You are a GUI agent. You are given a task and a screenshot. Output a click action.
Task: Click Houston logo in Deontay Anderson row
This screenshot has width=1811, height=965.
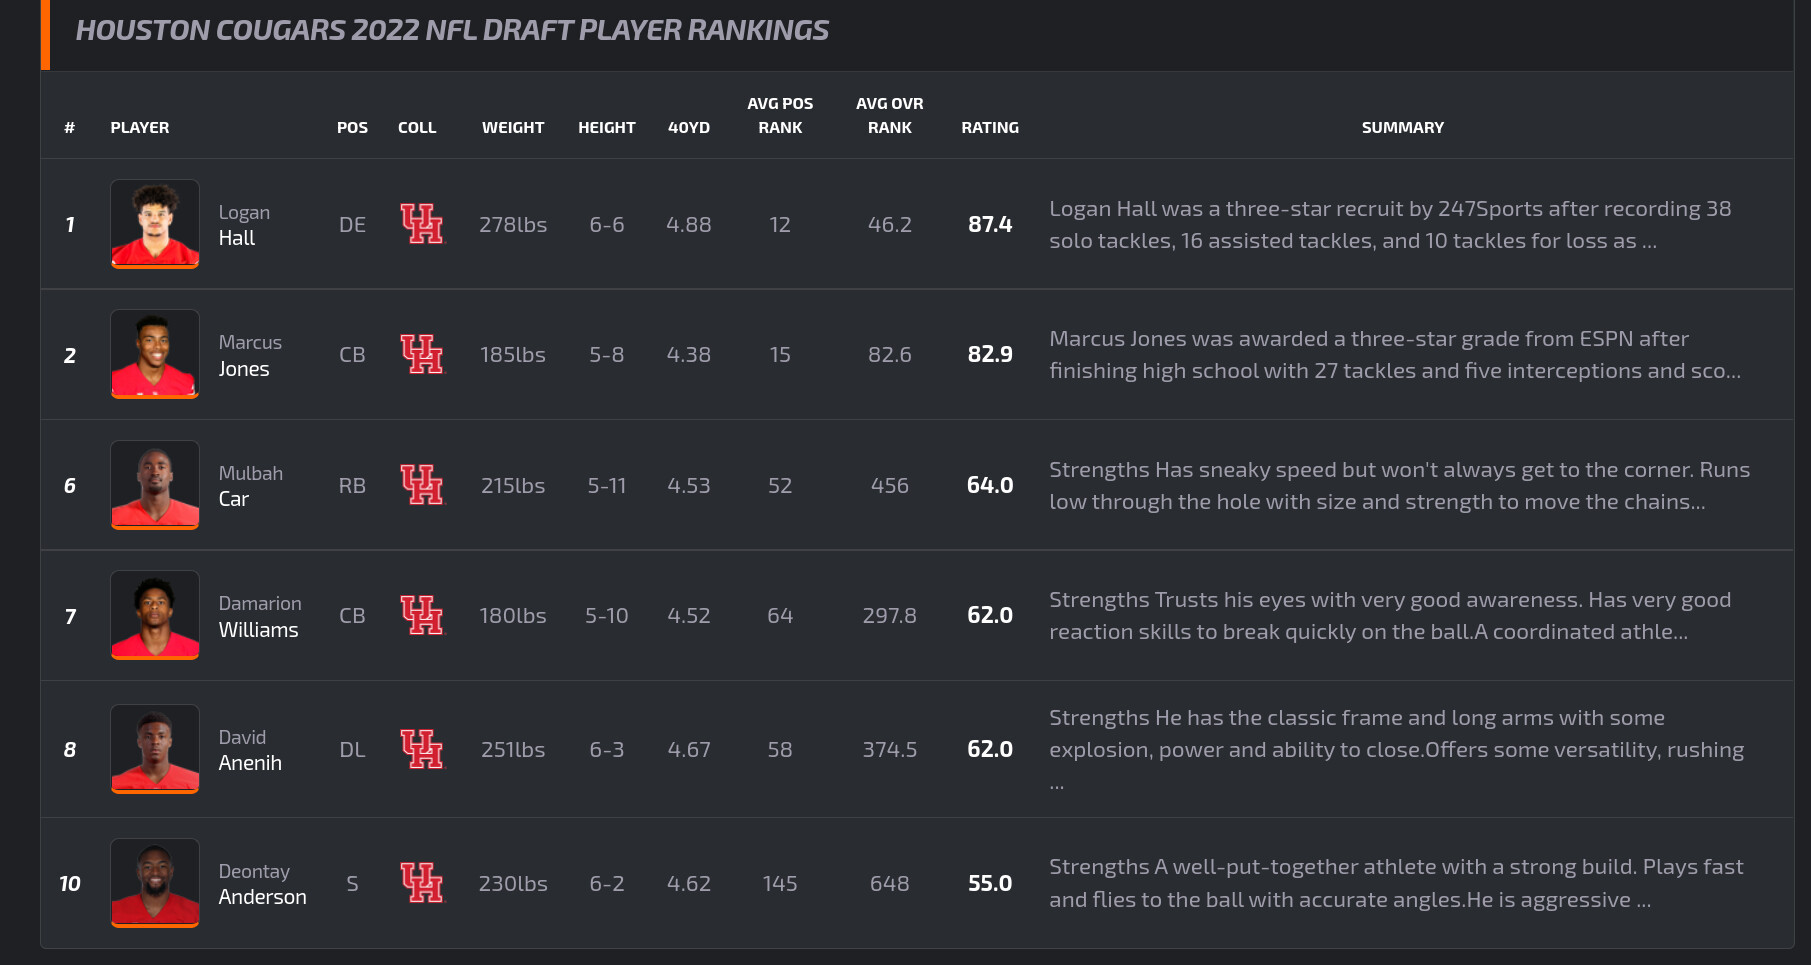coord(421,883)
